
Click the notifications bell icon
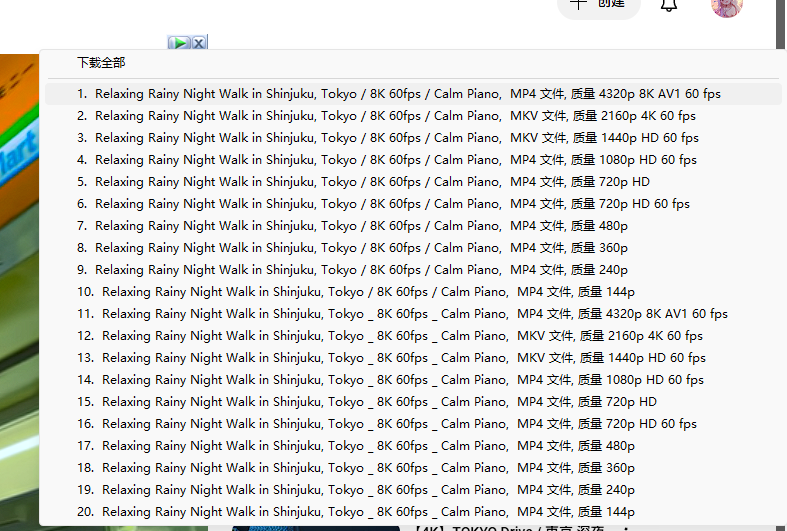coord(669,5)
